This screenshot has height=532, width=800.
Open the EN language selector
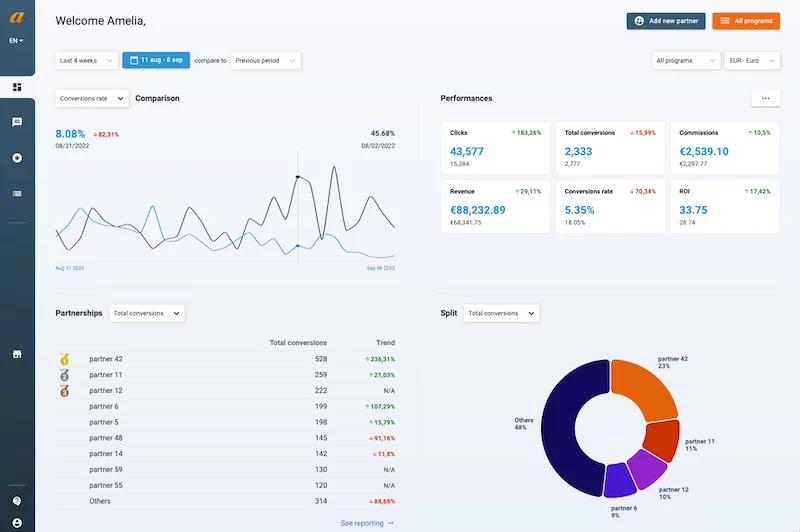tap(17, 41)
